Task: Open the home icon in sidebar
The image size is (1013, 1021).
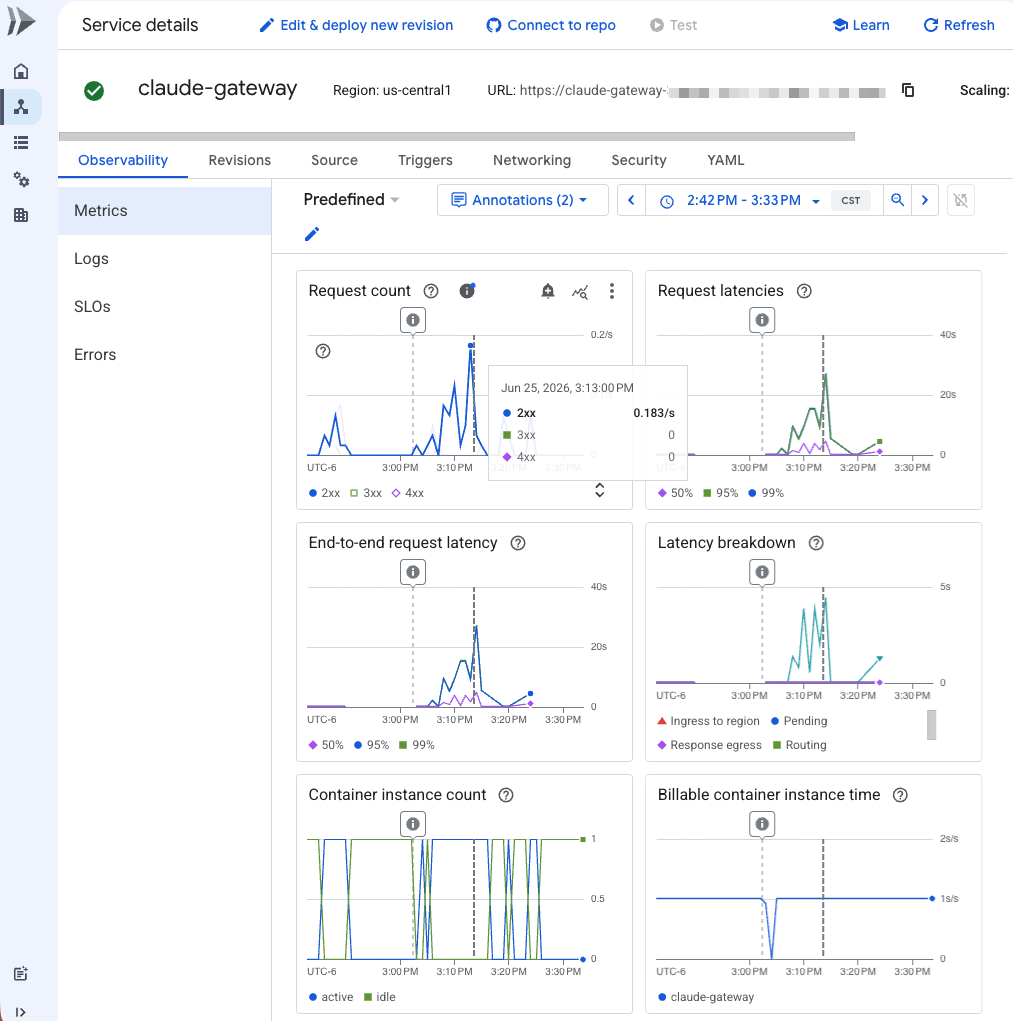Action: (x=21, y=71)
